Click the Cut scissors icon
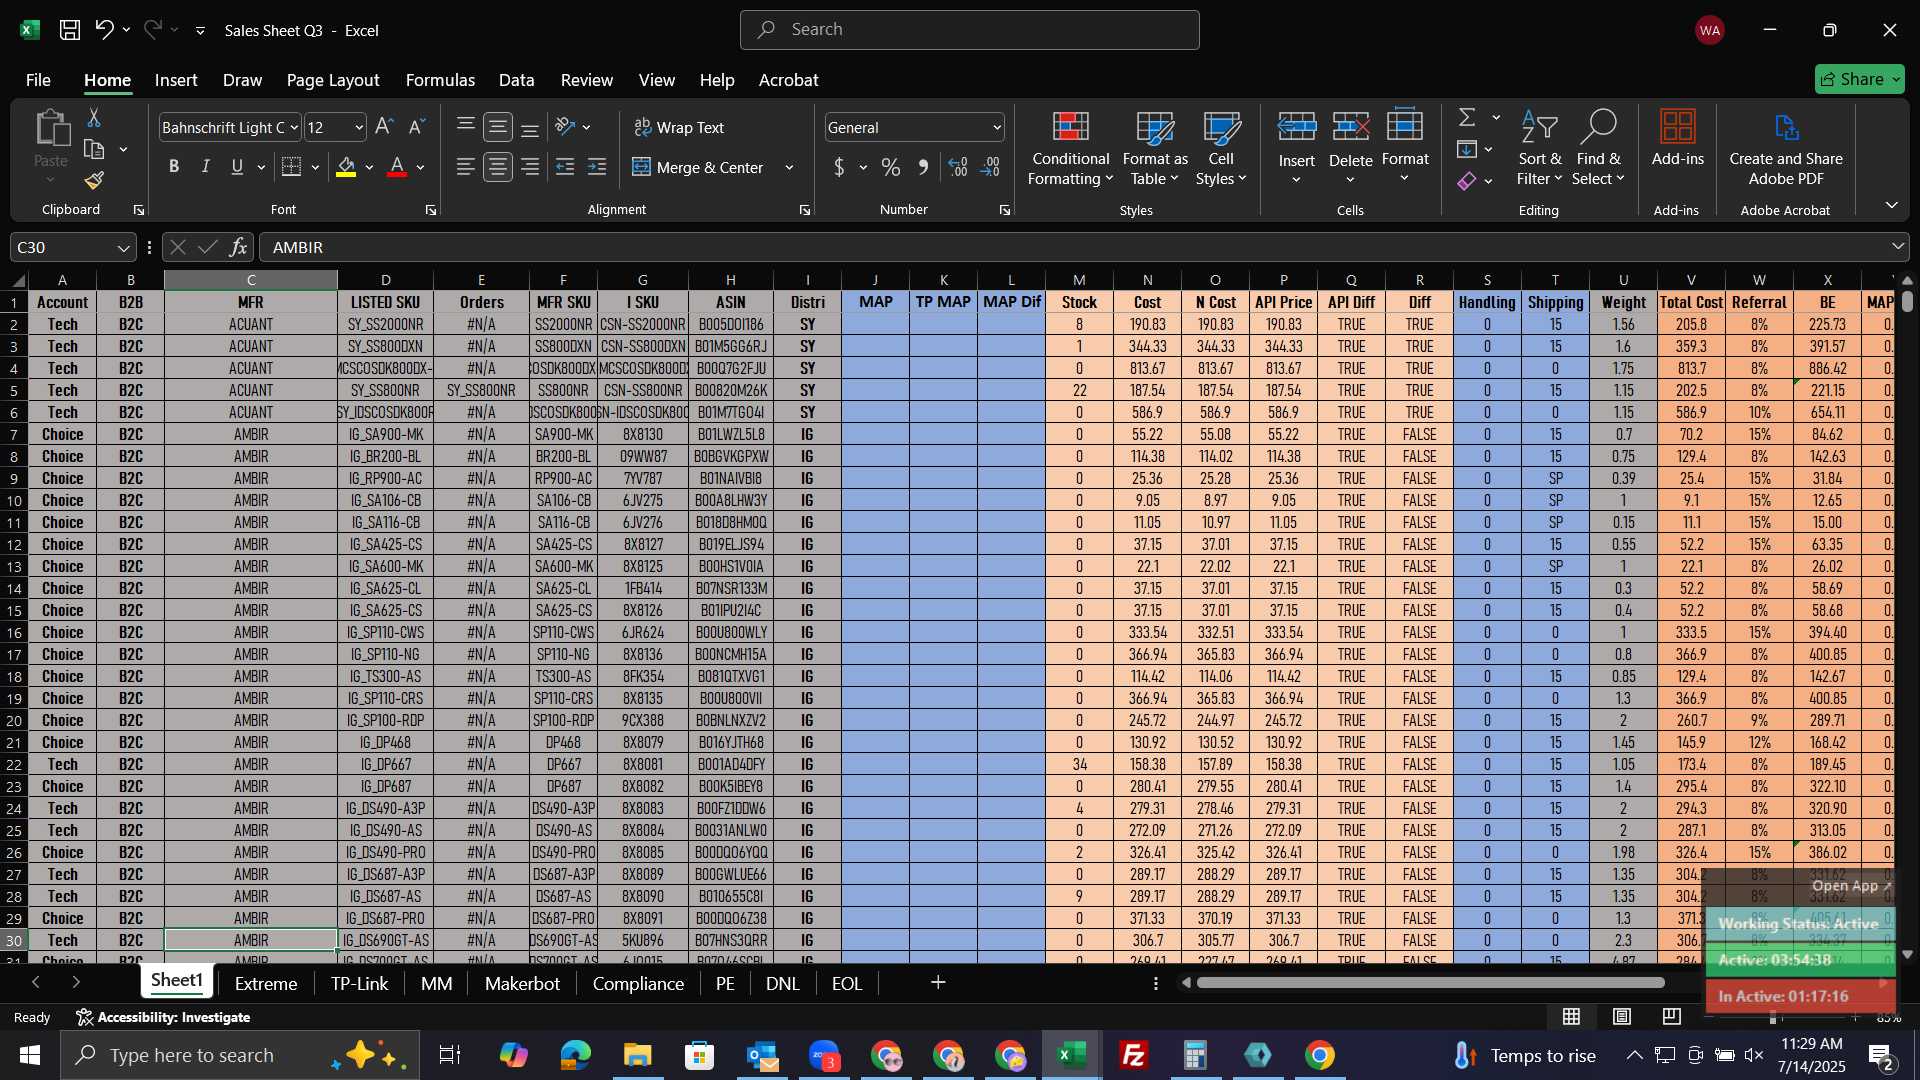 (x=94, y=118)
